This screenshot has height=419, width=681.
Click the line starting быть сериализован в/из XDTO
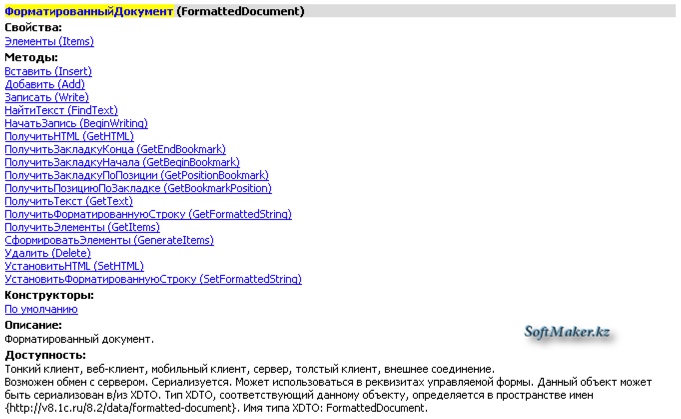299,396
